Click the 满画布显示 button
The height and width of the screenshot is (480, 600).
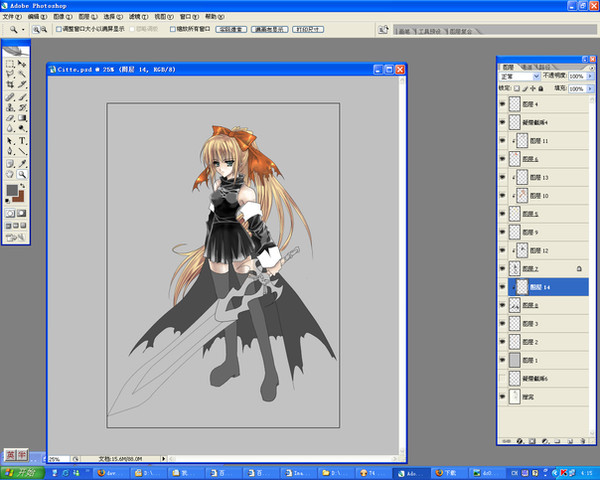(269, 29)
